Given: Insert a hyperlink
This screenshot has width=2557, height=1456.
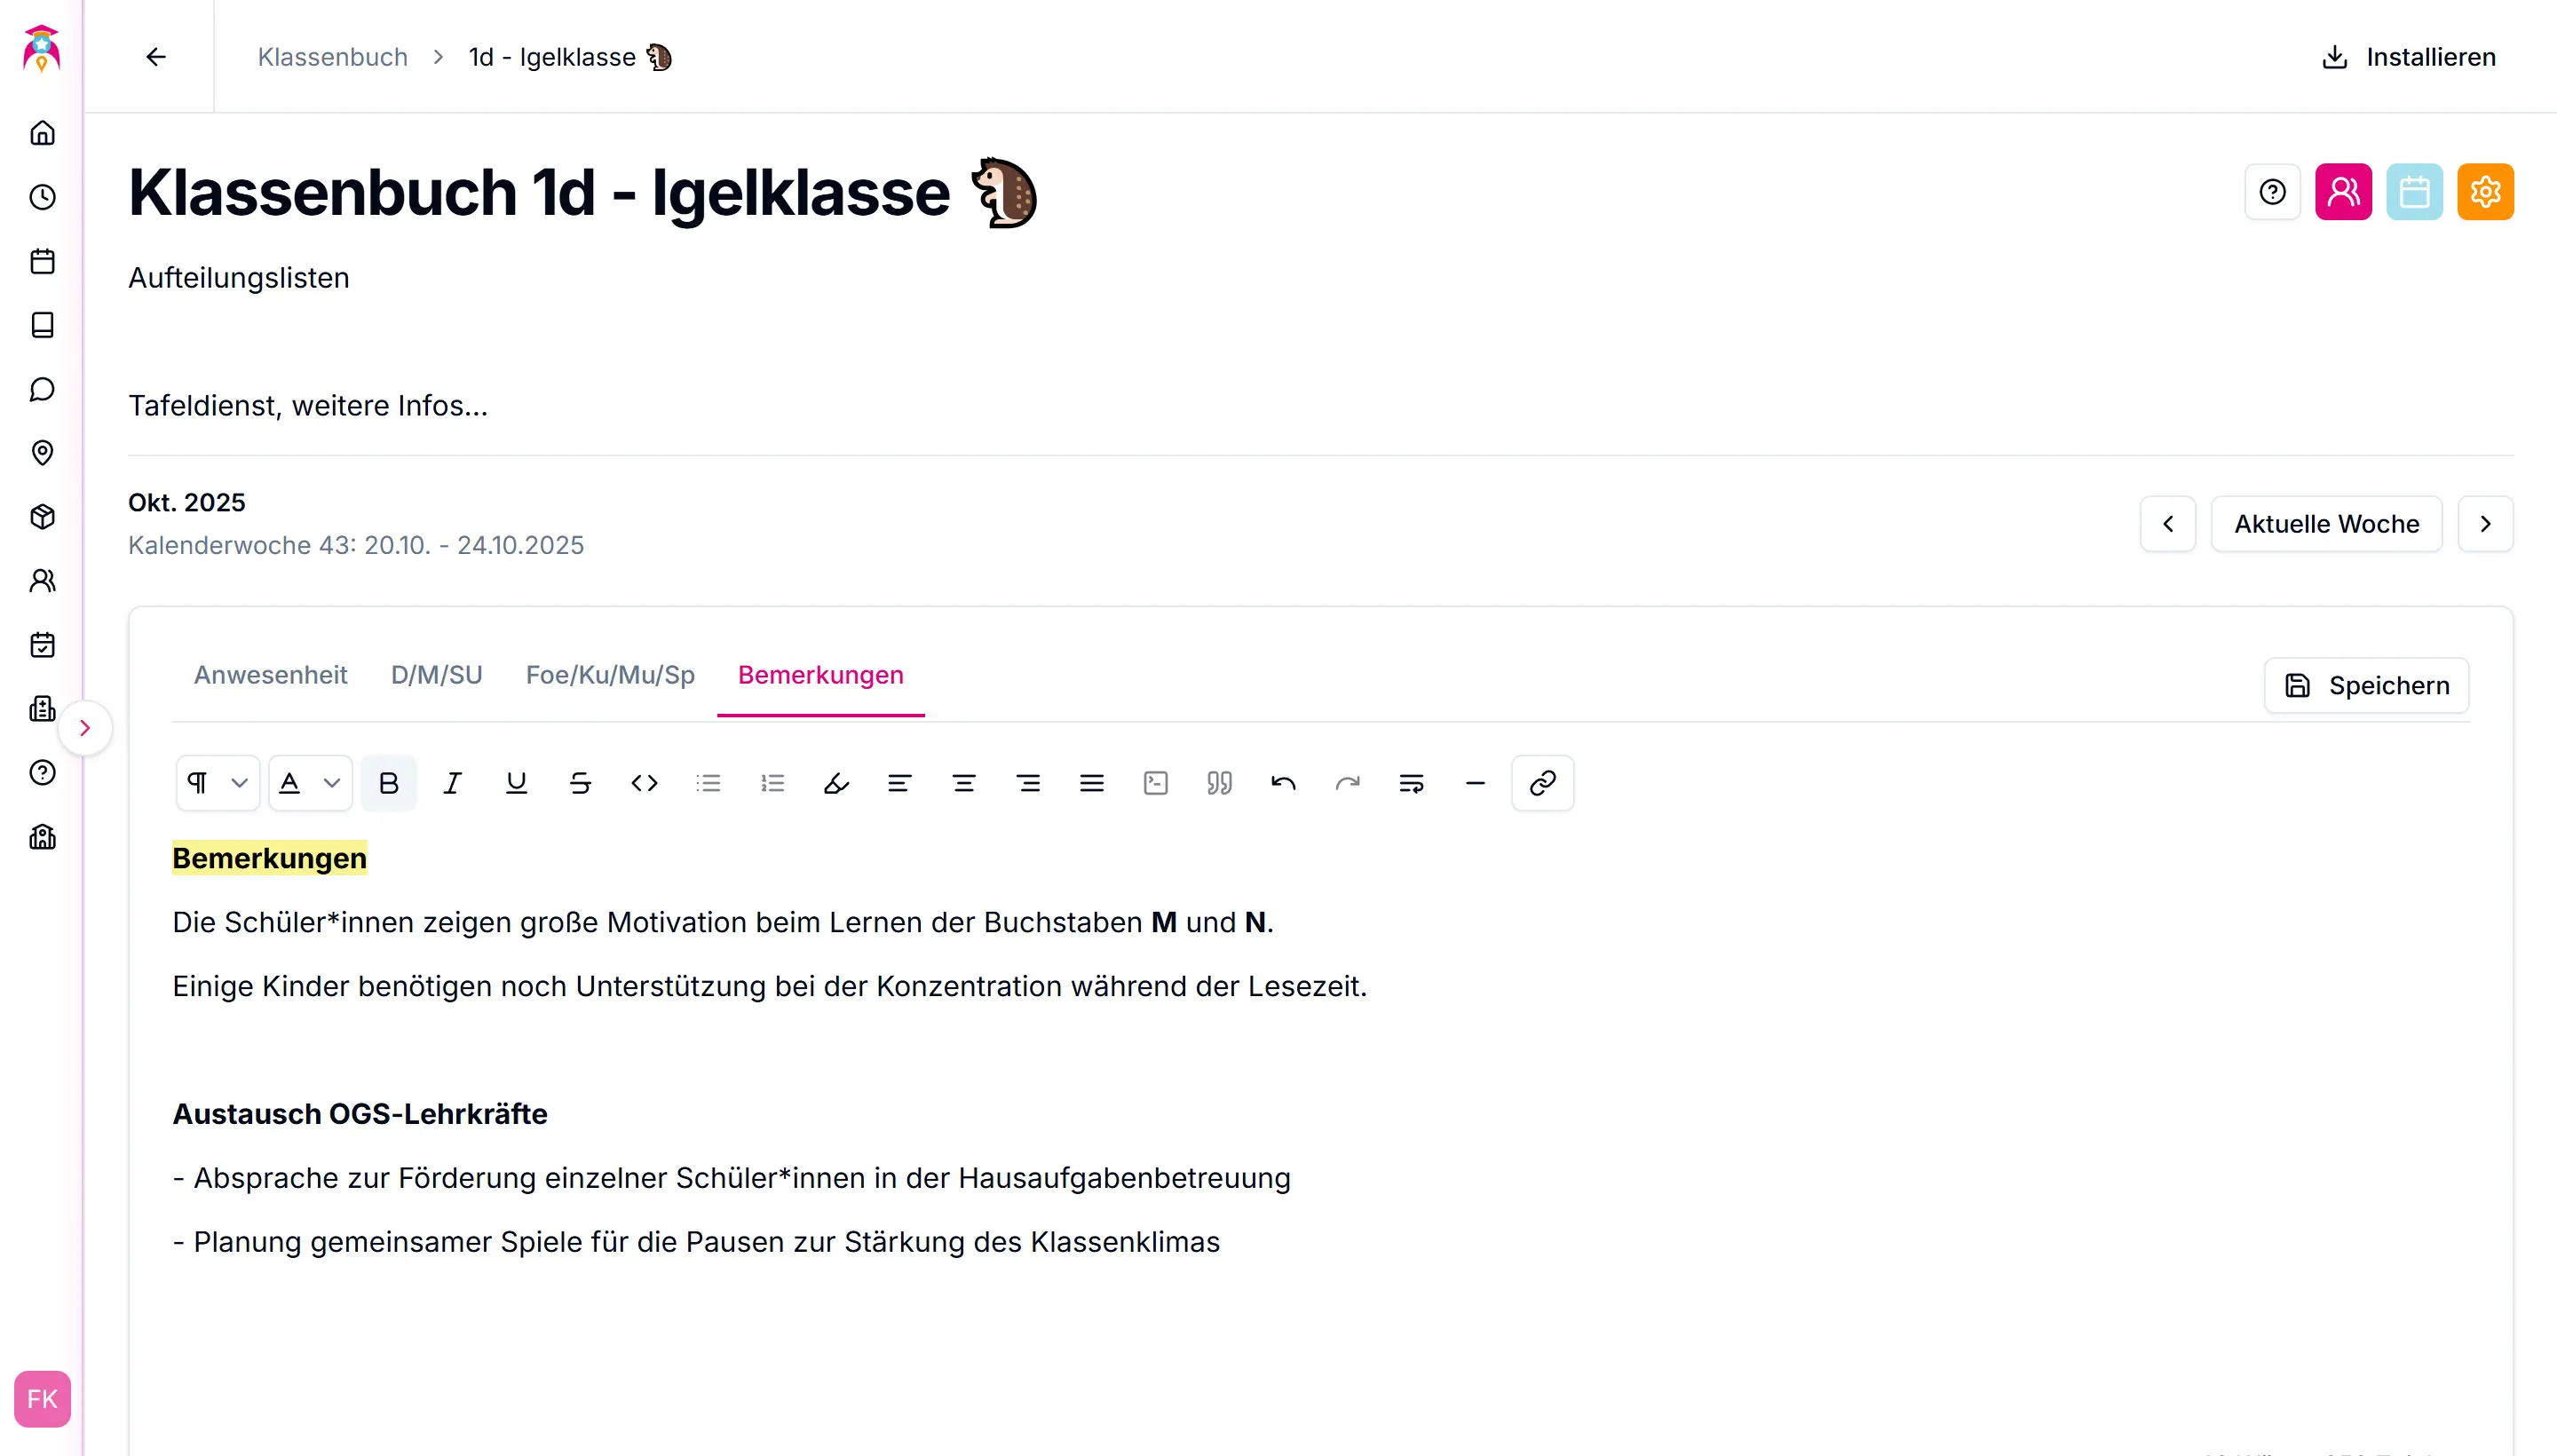Looking at the screenshot, I should (1542, 783).
